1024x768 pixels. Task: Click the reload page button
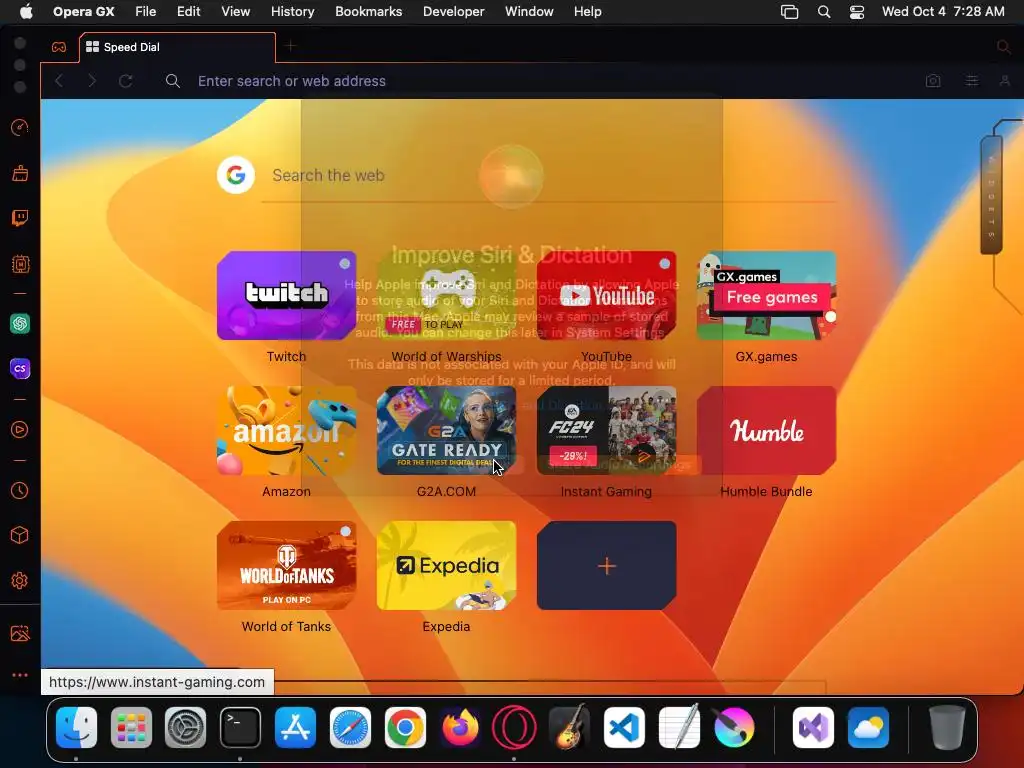[x=125, y=81]
